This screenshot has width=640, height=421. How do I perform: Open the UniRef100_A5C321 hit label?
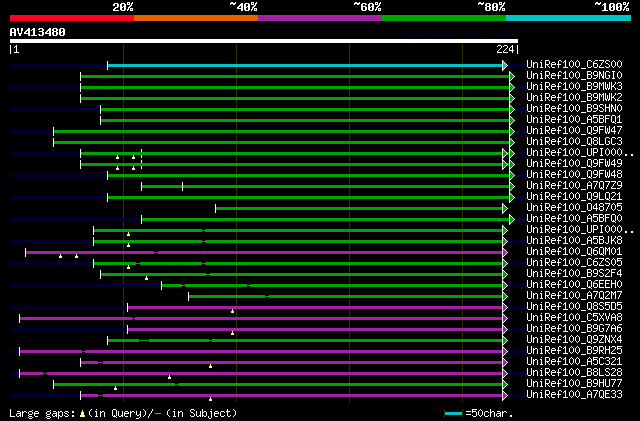574,362
